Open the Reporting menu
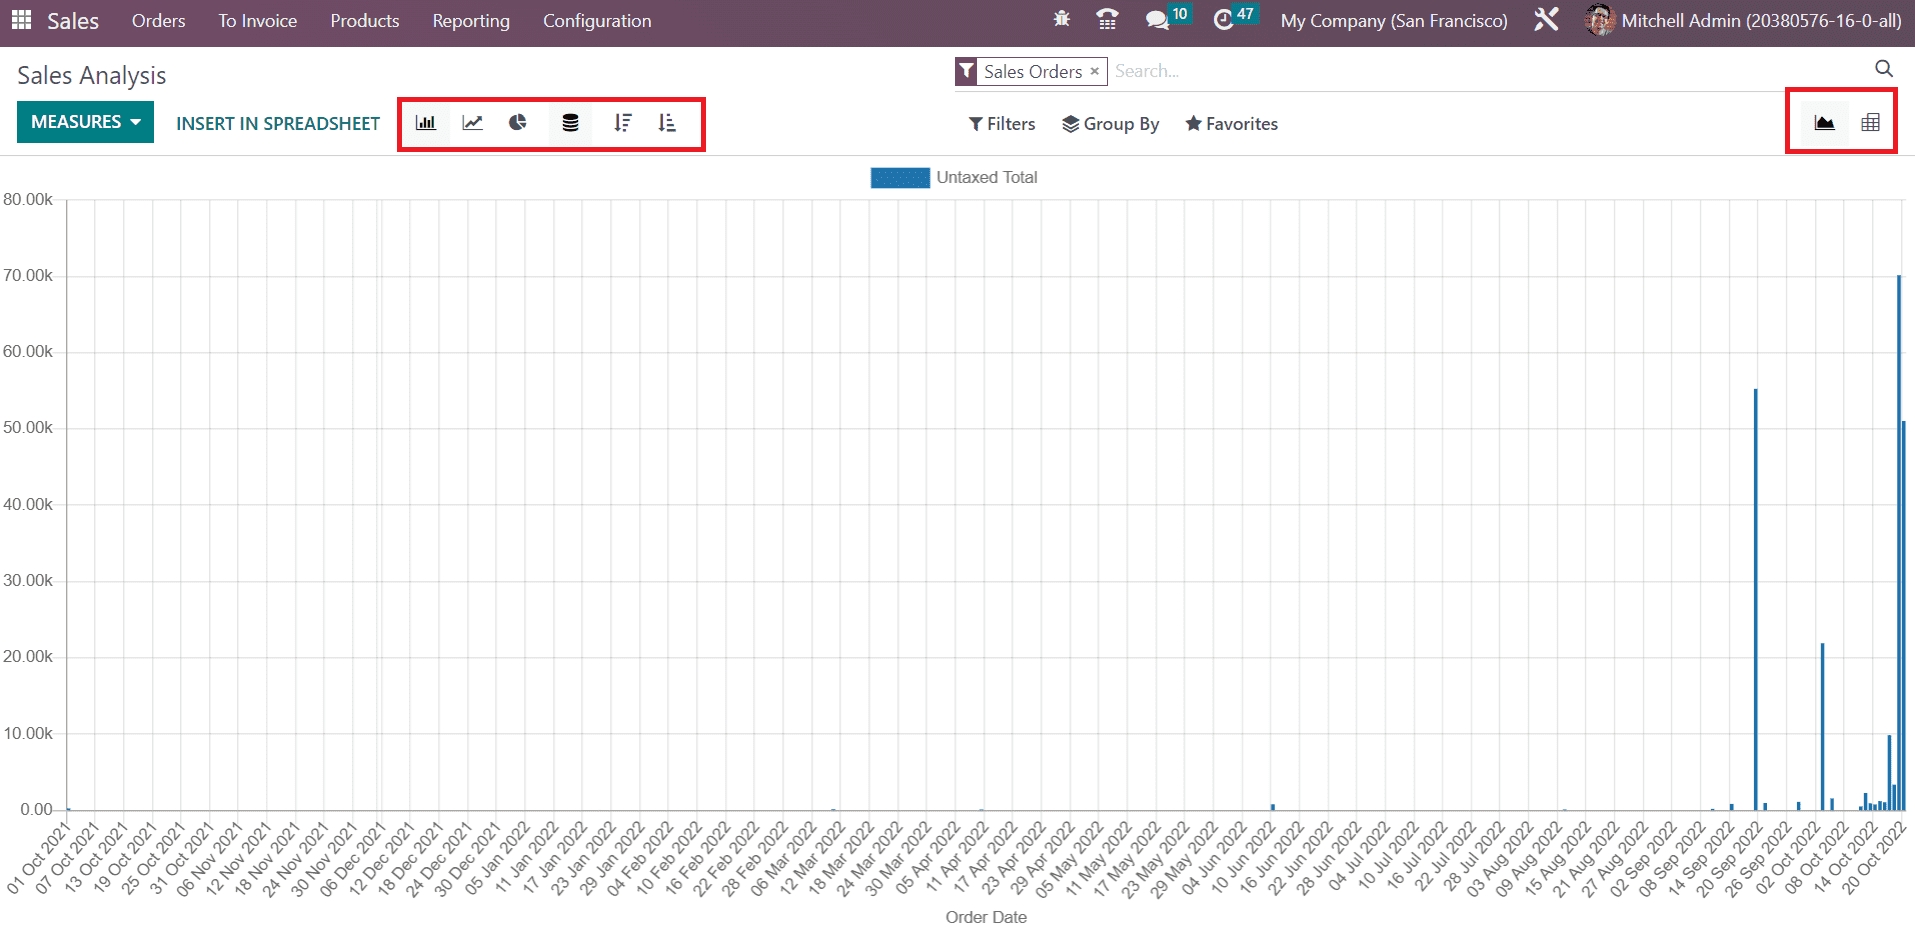The width and height of the screenshot is (1915, 933). tap(471, 21)
